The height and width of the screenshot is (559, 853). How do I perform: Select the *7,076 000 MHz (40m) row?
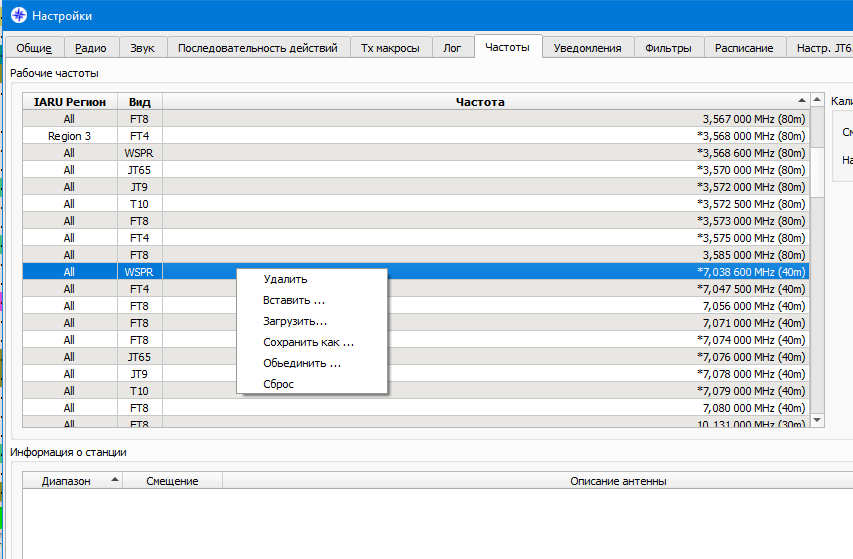tap(416, 357)
